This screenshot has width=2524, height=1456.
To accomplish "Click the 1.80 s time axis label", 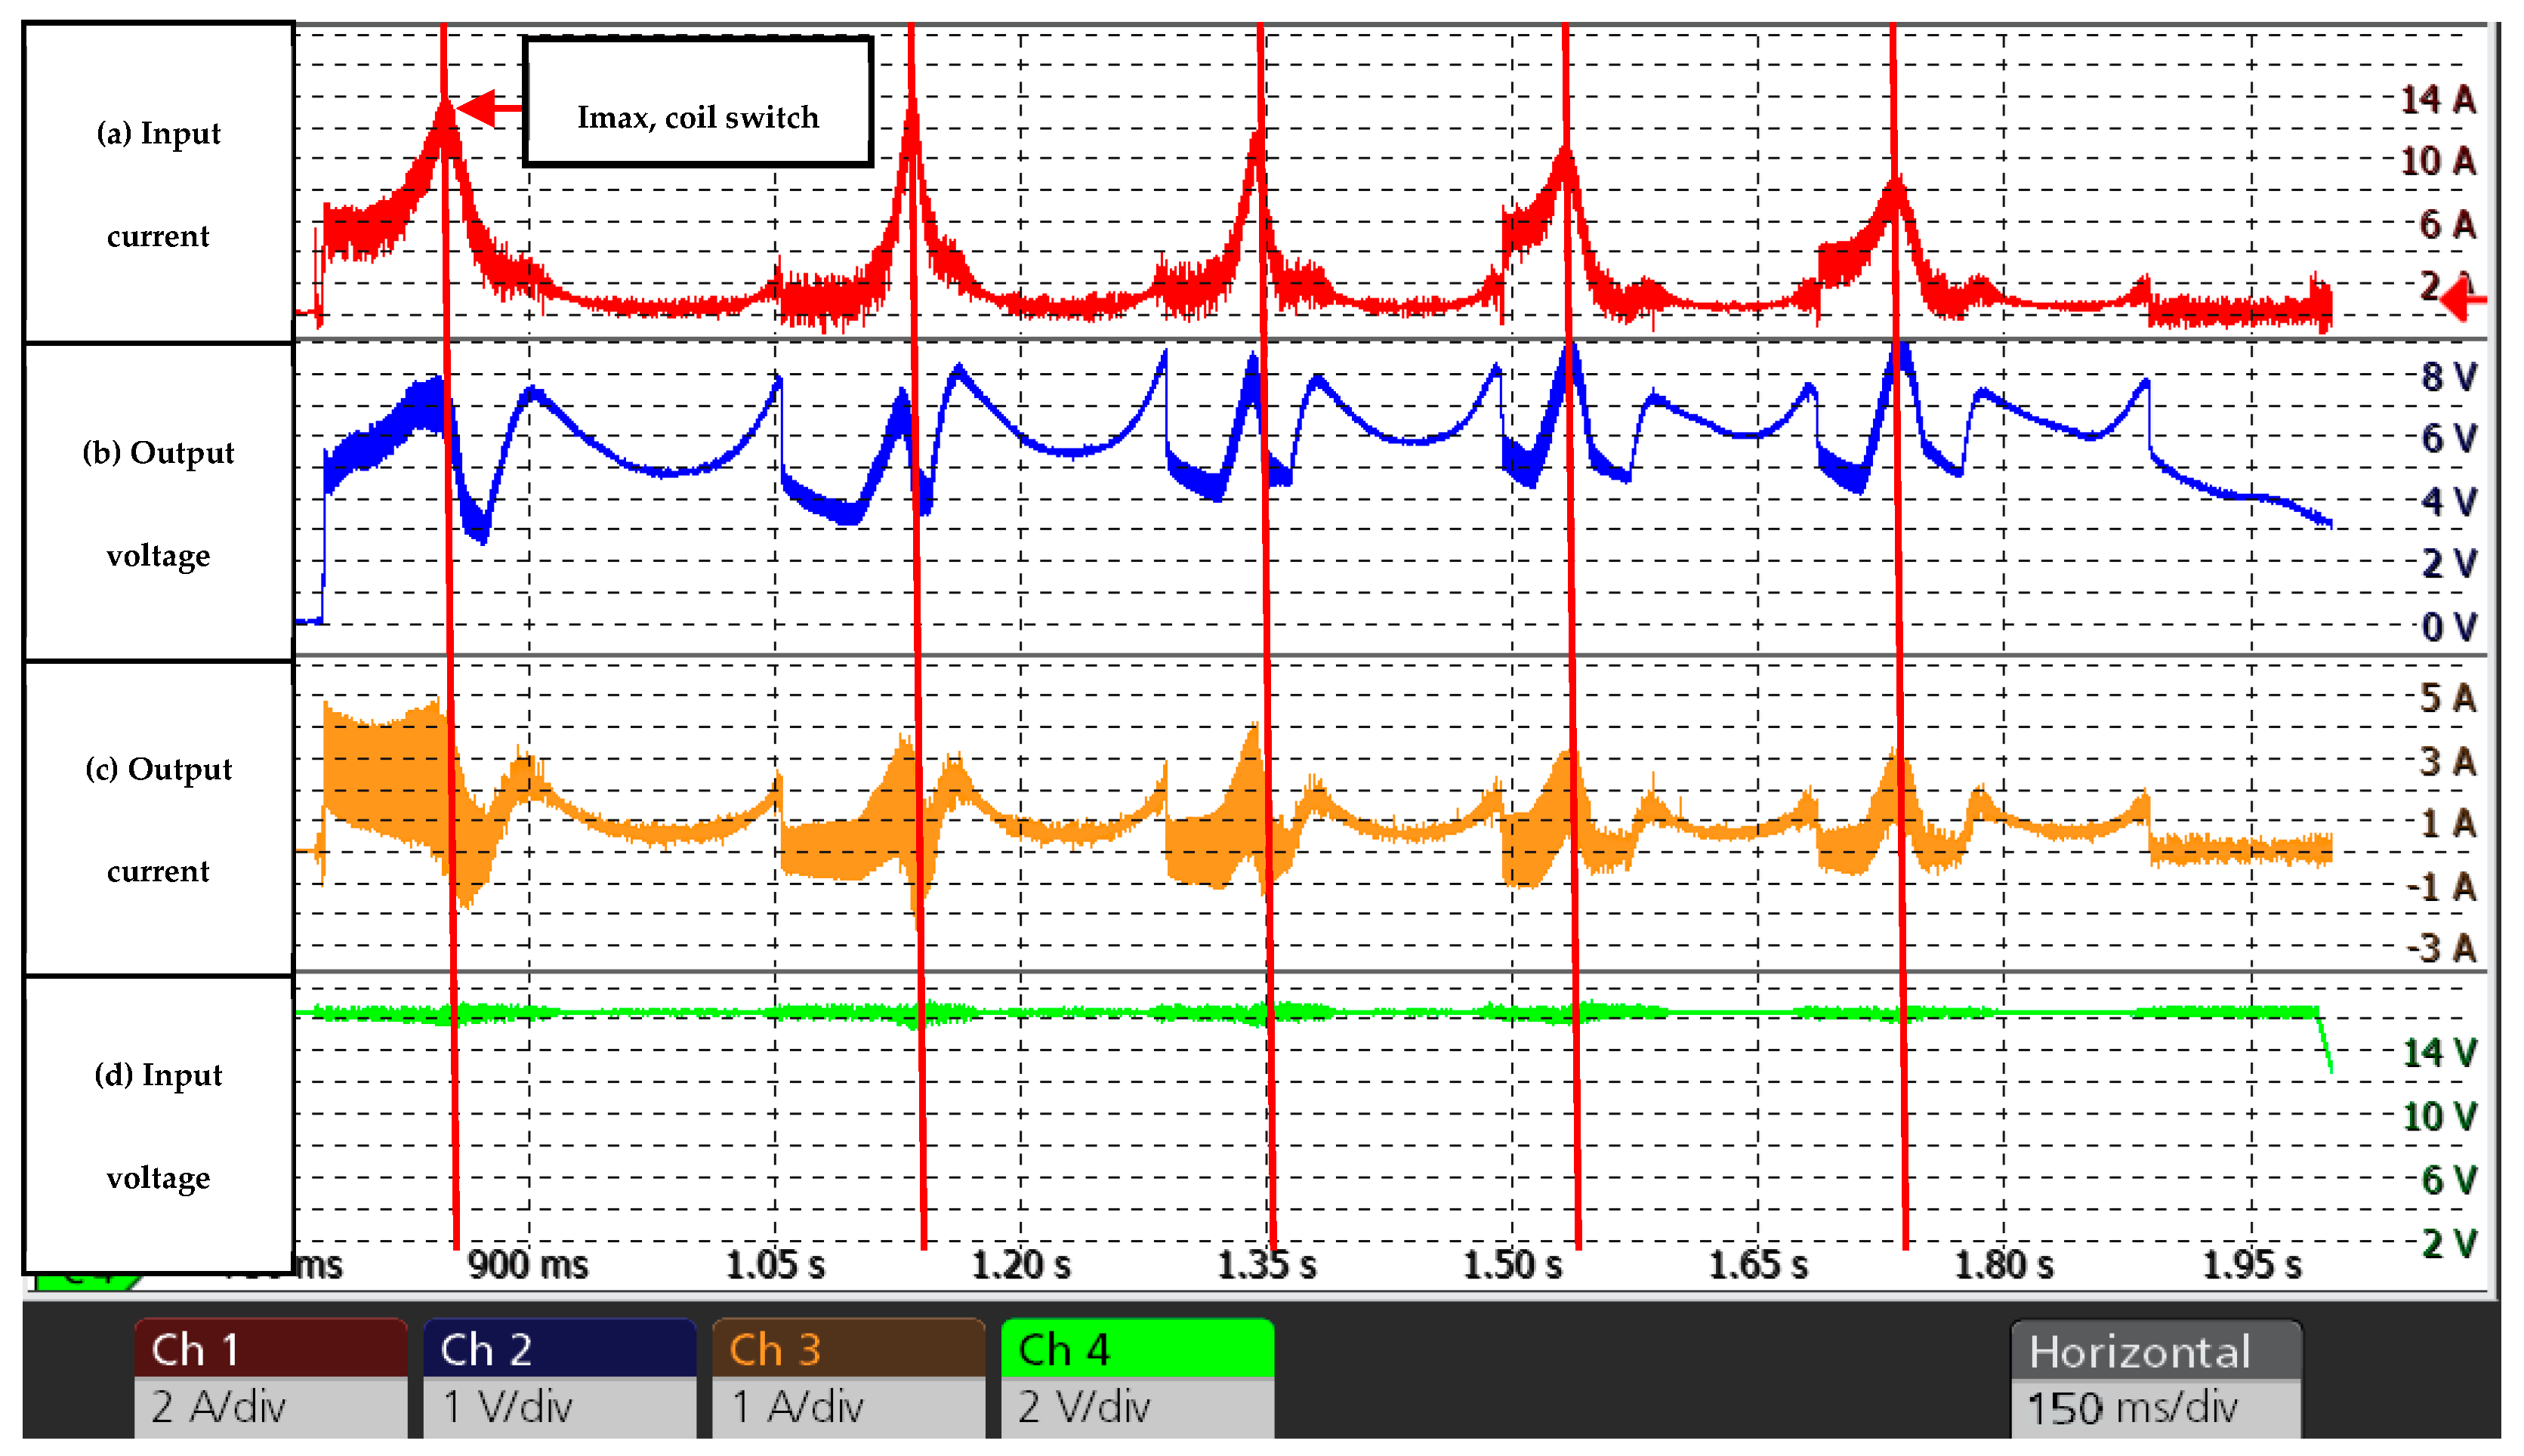I will pos(2005,1265).
